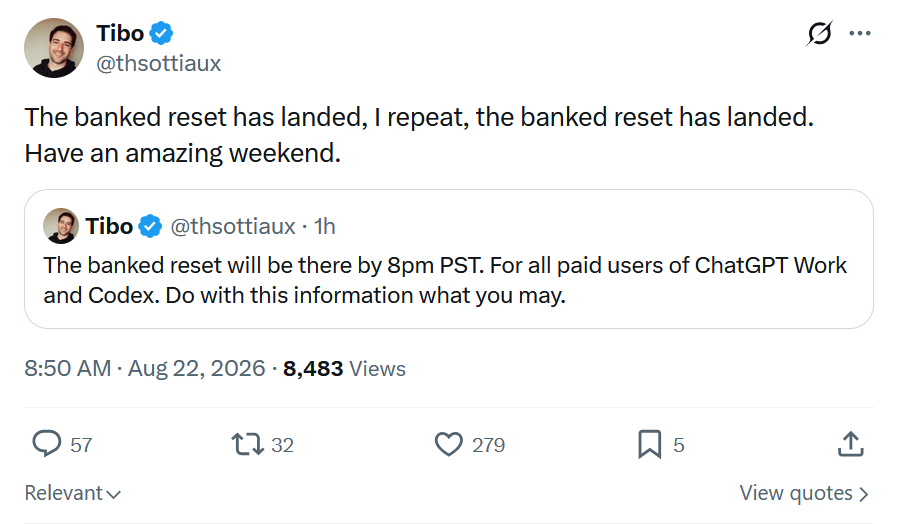Screen dimensions: 898x524
Task: Click the 1h timestamp in quoted tweet
Action: pyautogui.click(x=325, y=227)
